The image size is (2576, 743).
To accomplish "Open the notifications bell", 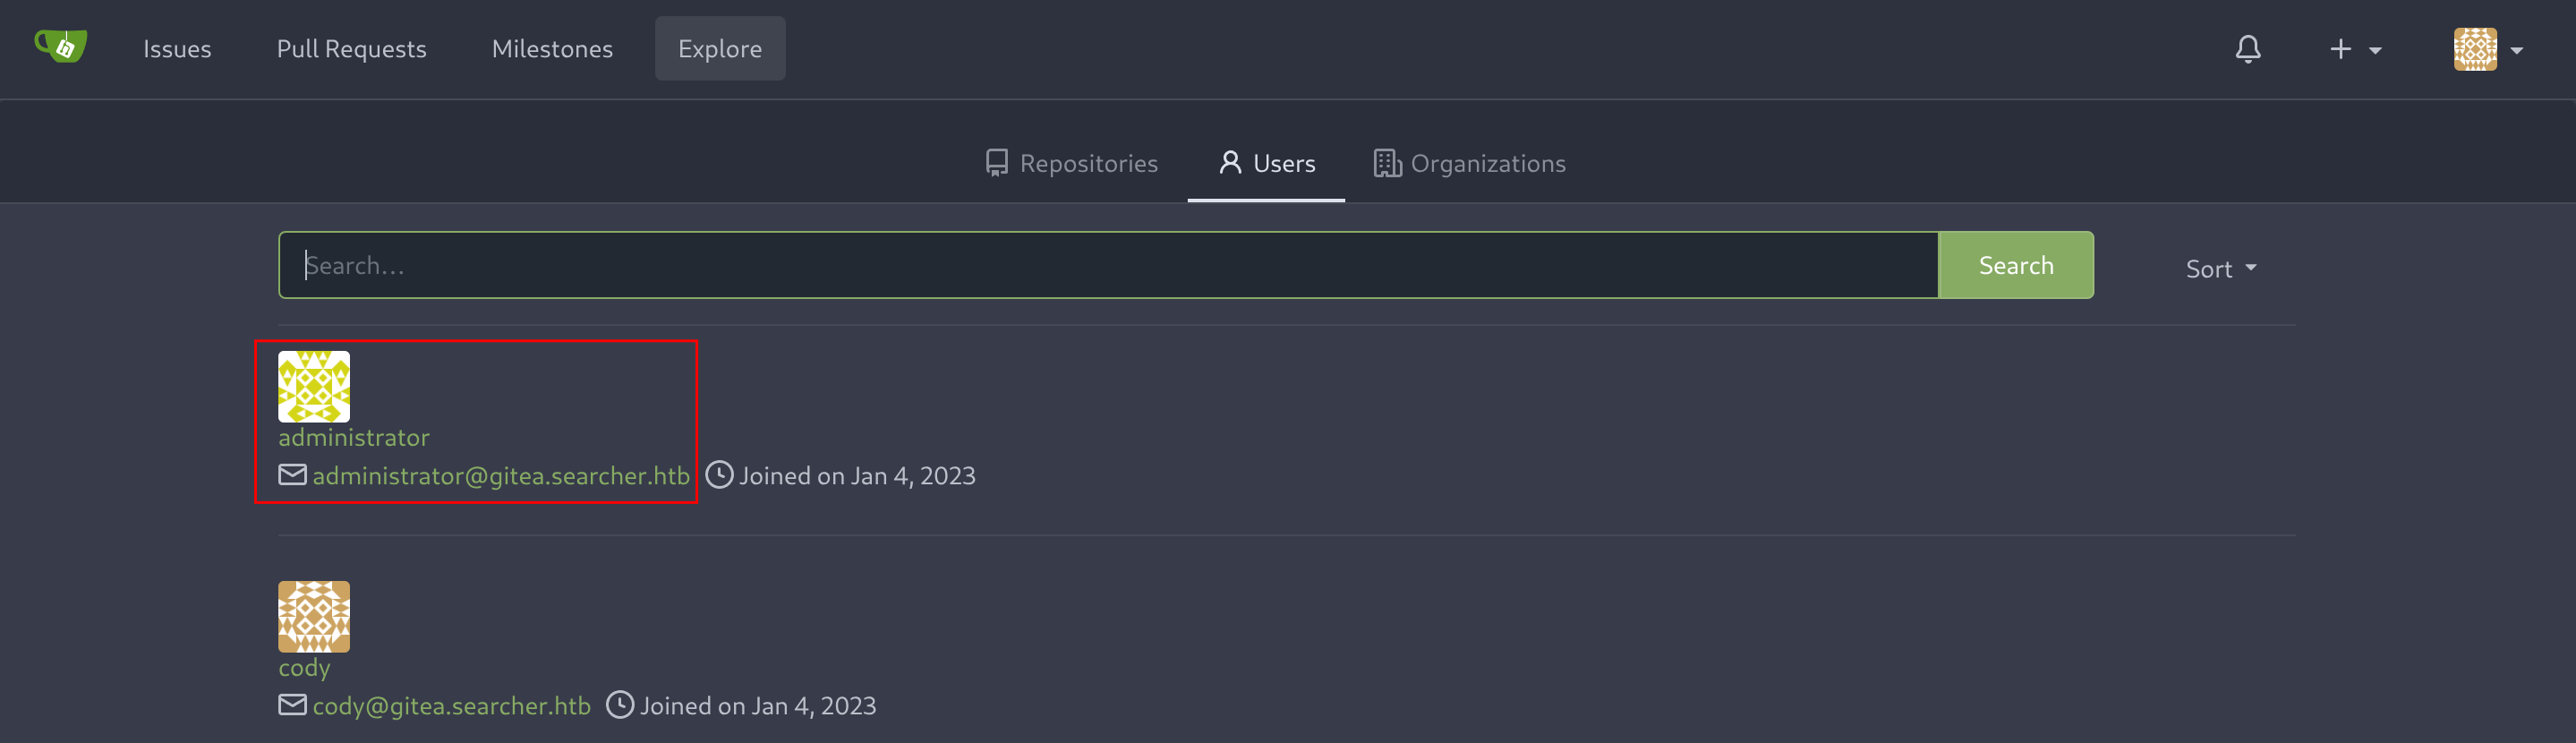I will pos(2248,49).
